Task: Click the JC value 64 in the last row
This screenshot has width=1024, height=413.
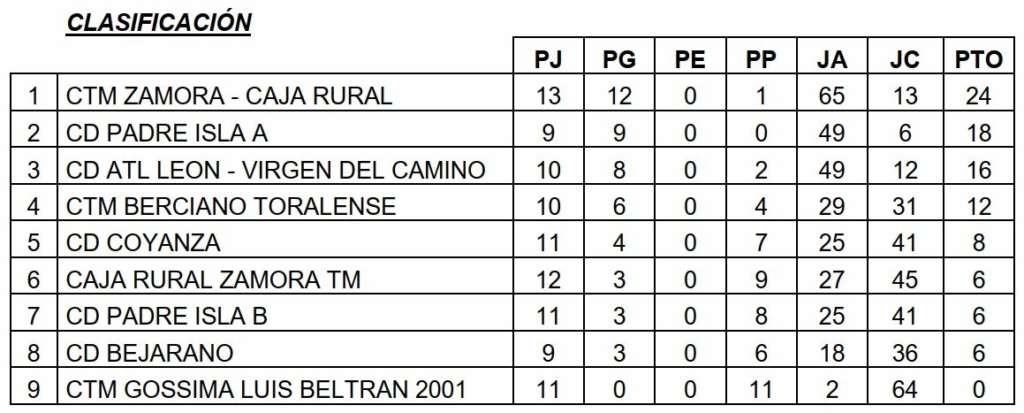Action: 904,390
